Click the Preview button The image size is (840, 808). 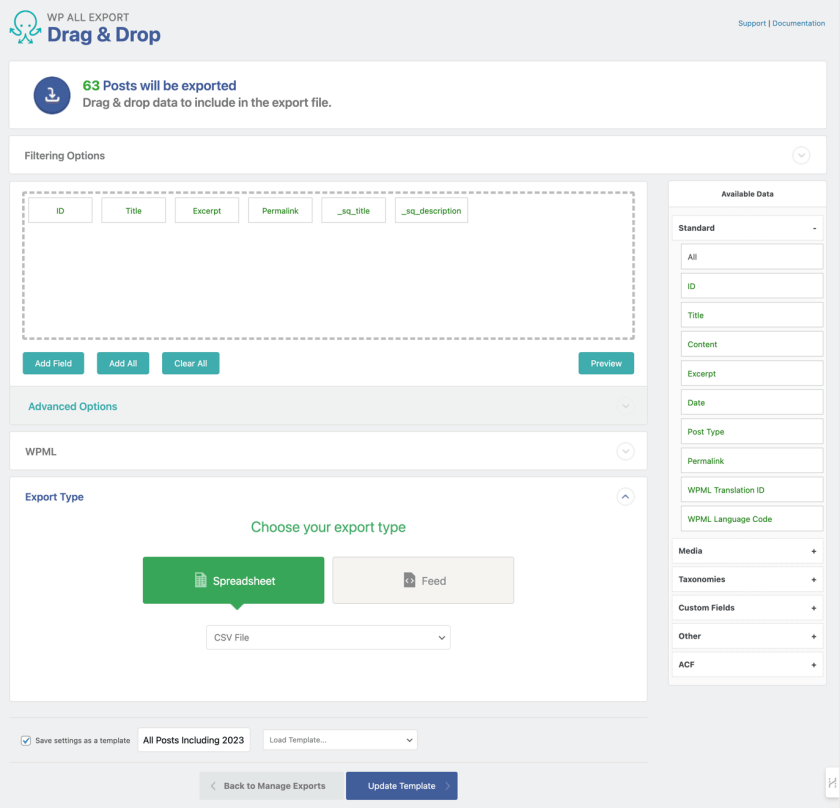[x=606, y=363]
